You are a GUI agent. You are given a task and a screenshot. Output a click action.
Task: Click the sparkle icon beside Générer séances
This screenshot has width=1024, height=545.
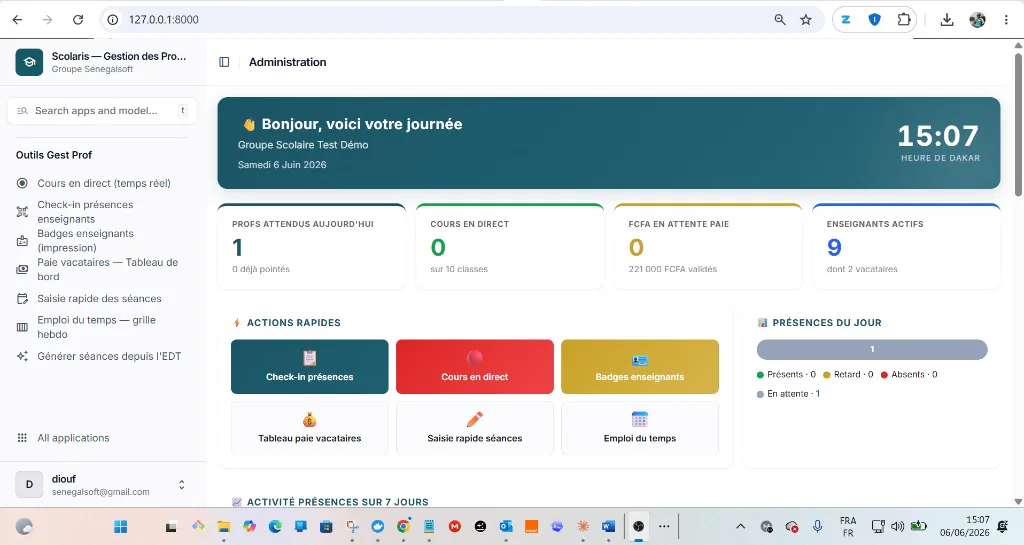coord(22,356)
